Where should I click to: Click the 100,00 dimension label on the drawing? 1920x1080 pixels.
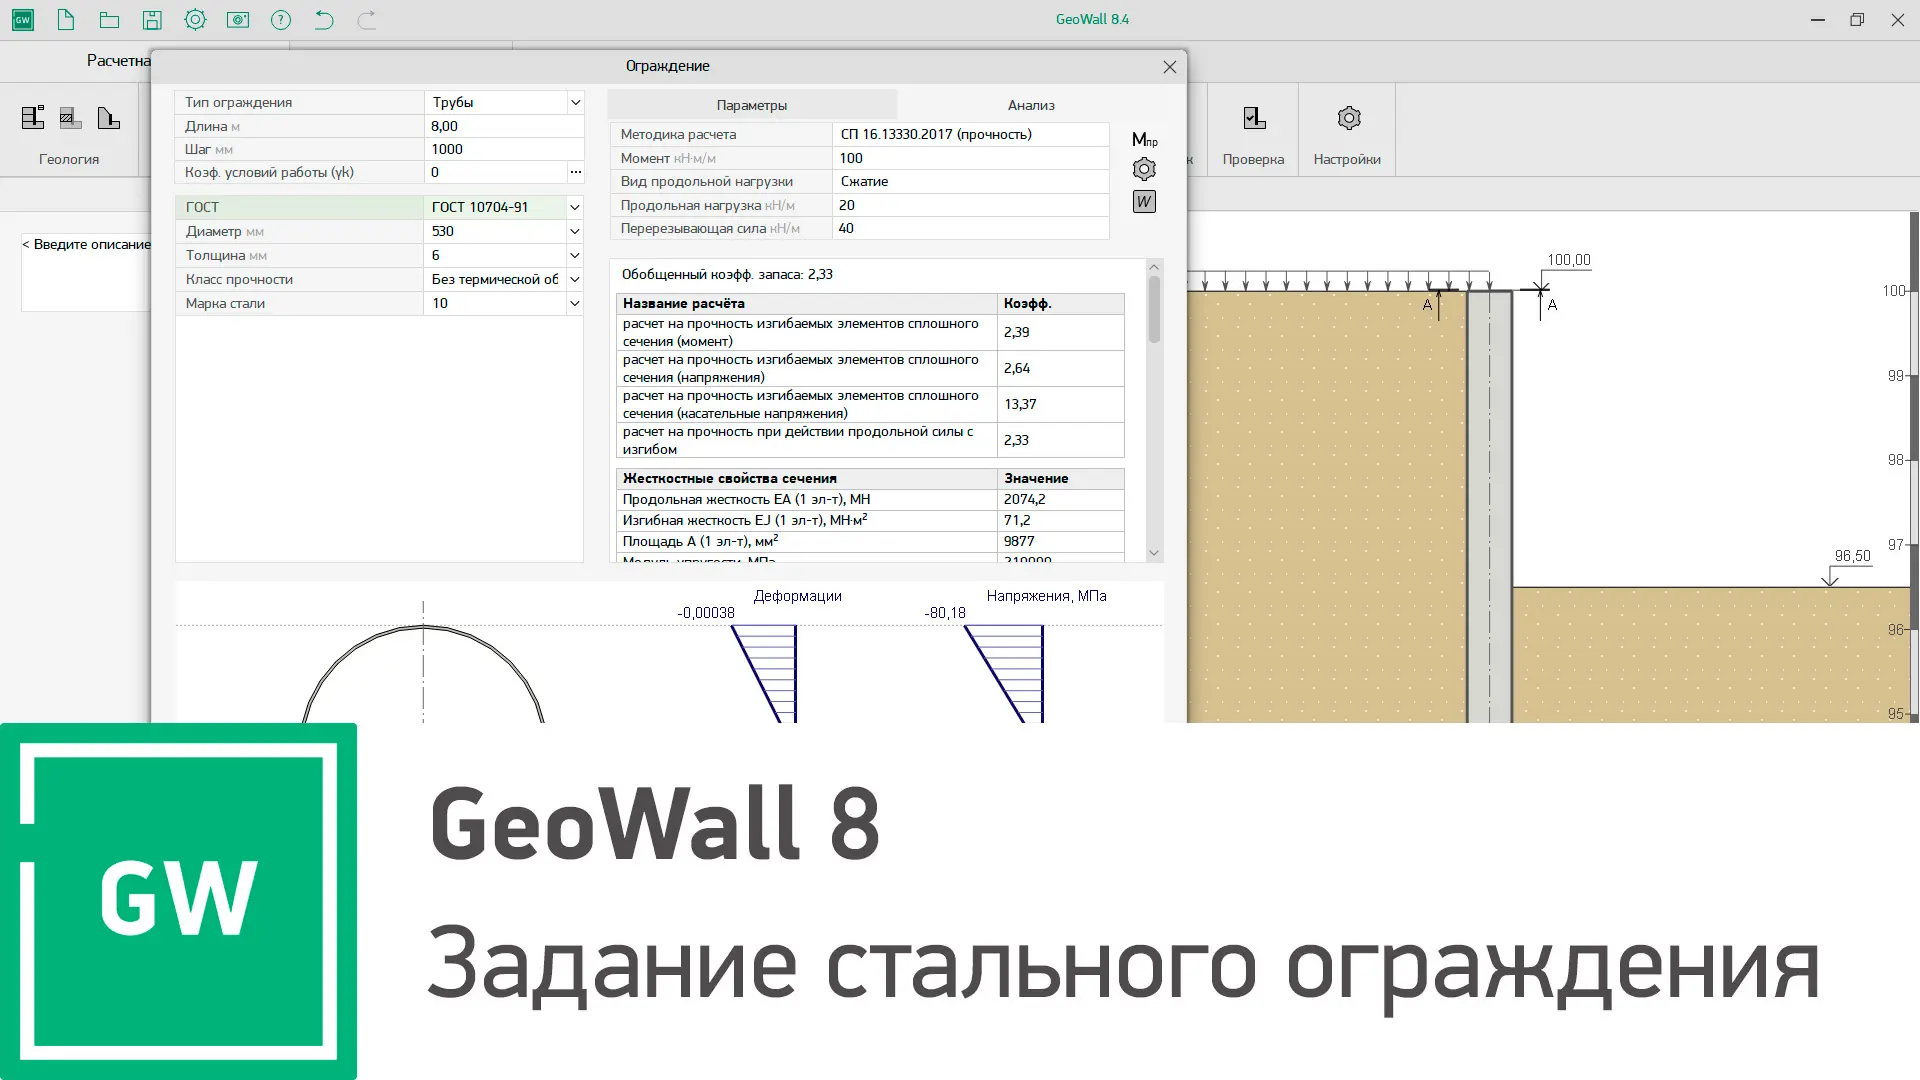(1568, 260)
